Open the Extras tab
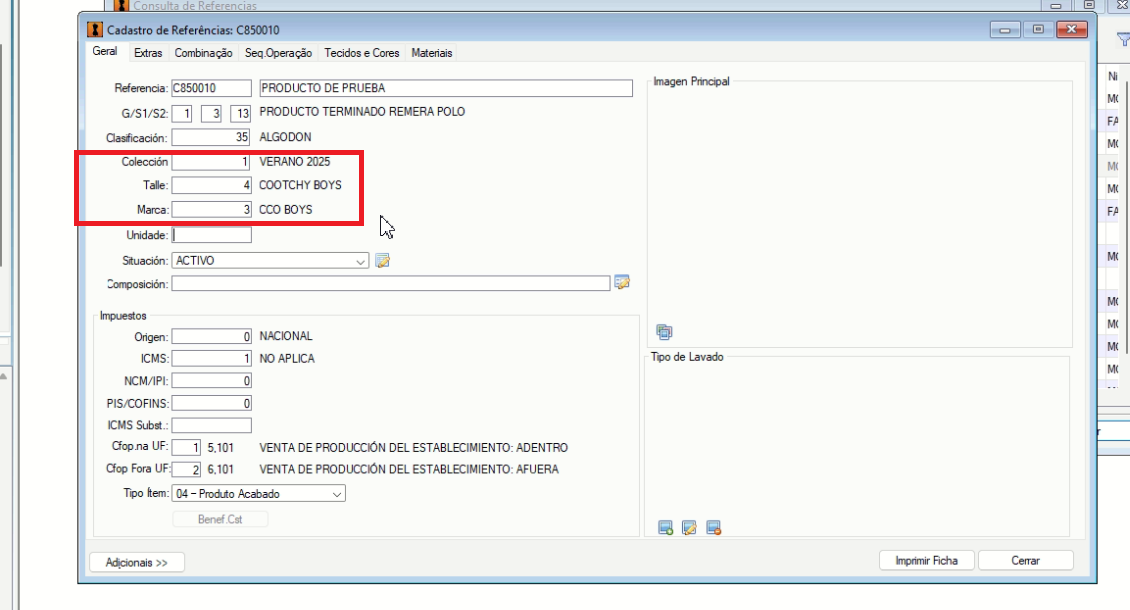This screenshot has height=610, width=1130. click(148, 53)
